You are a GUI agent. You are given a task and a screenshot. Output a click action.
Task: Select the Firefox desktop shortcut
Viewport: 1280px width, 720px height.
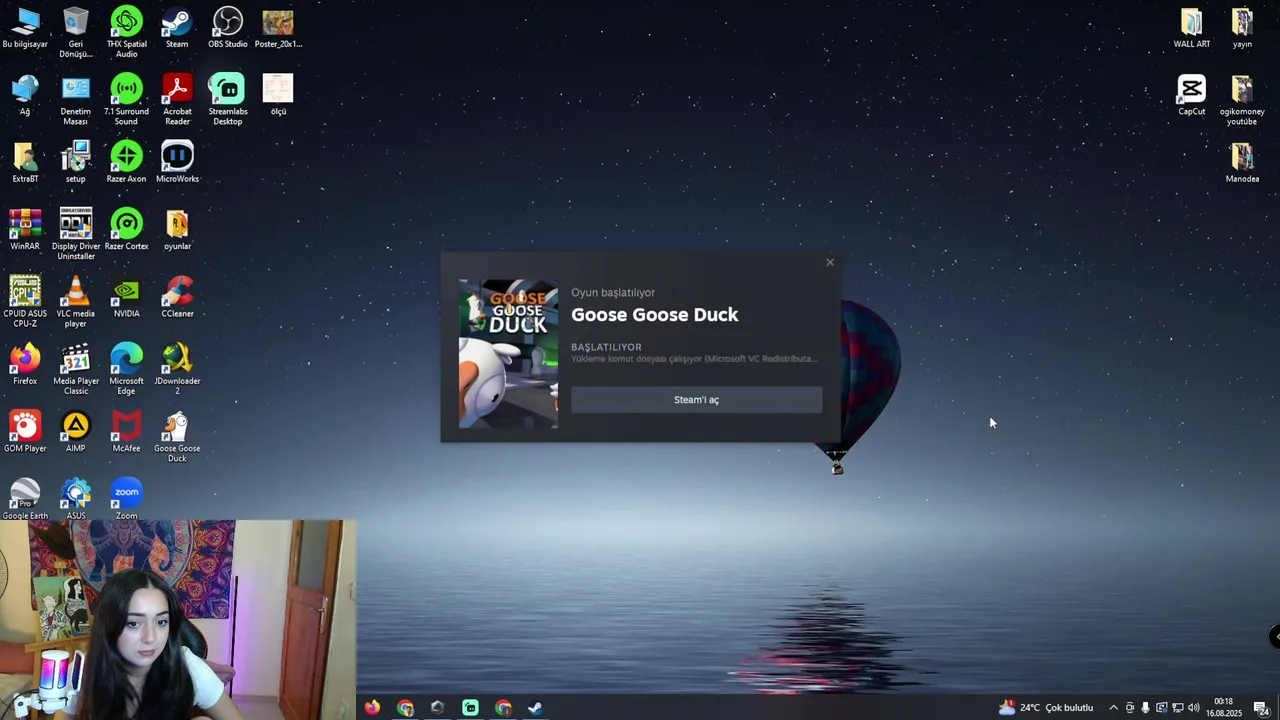(25, 364)
